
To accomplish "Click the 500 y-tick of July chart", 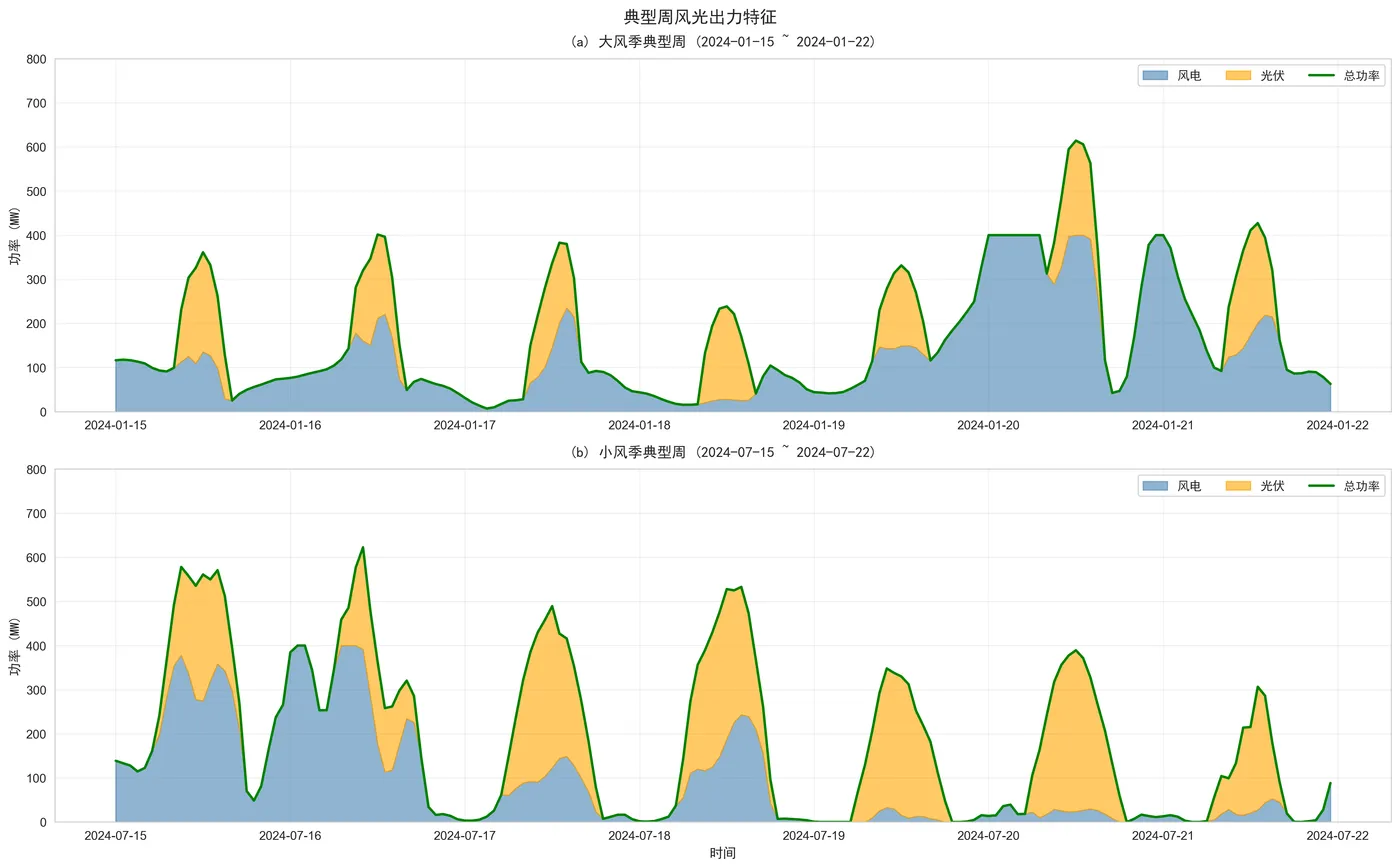I will 35,602.
